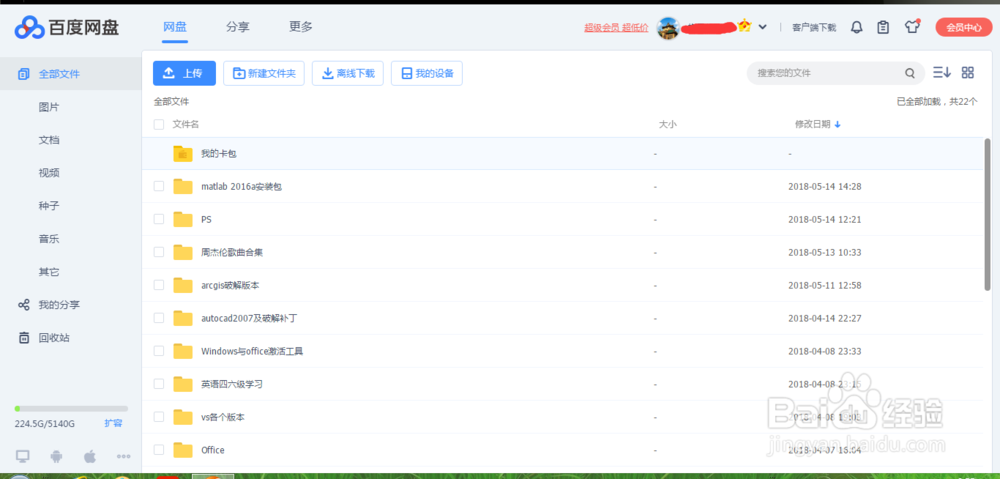Expand the account dropdown arrow
Image resolution: width=1000 pixels, height=479 pixels.
click(763, 27)
